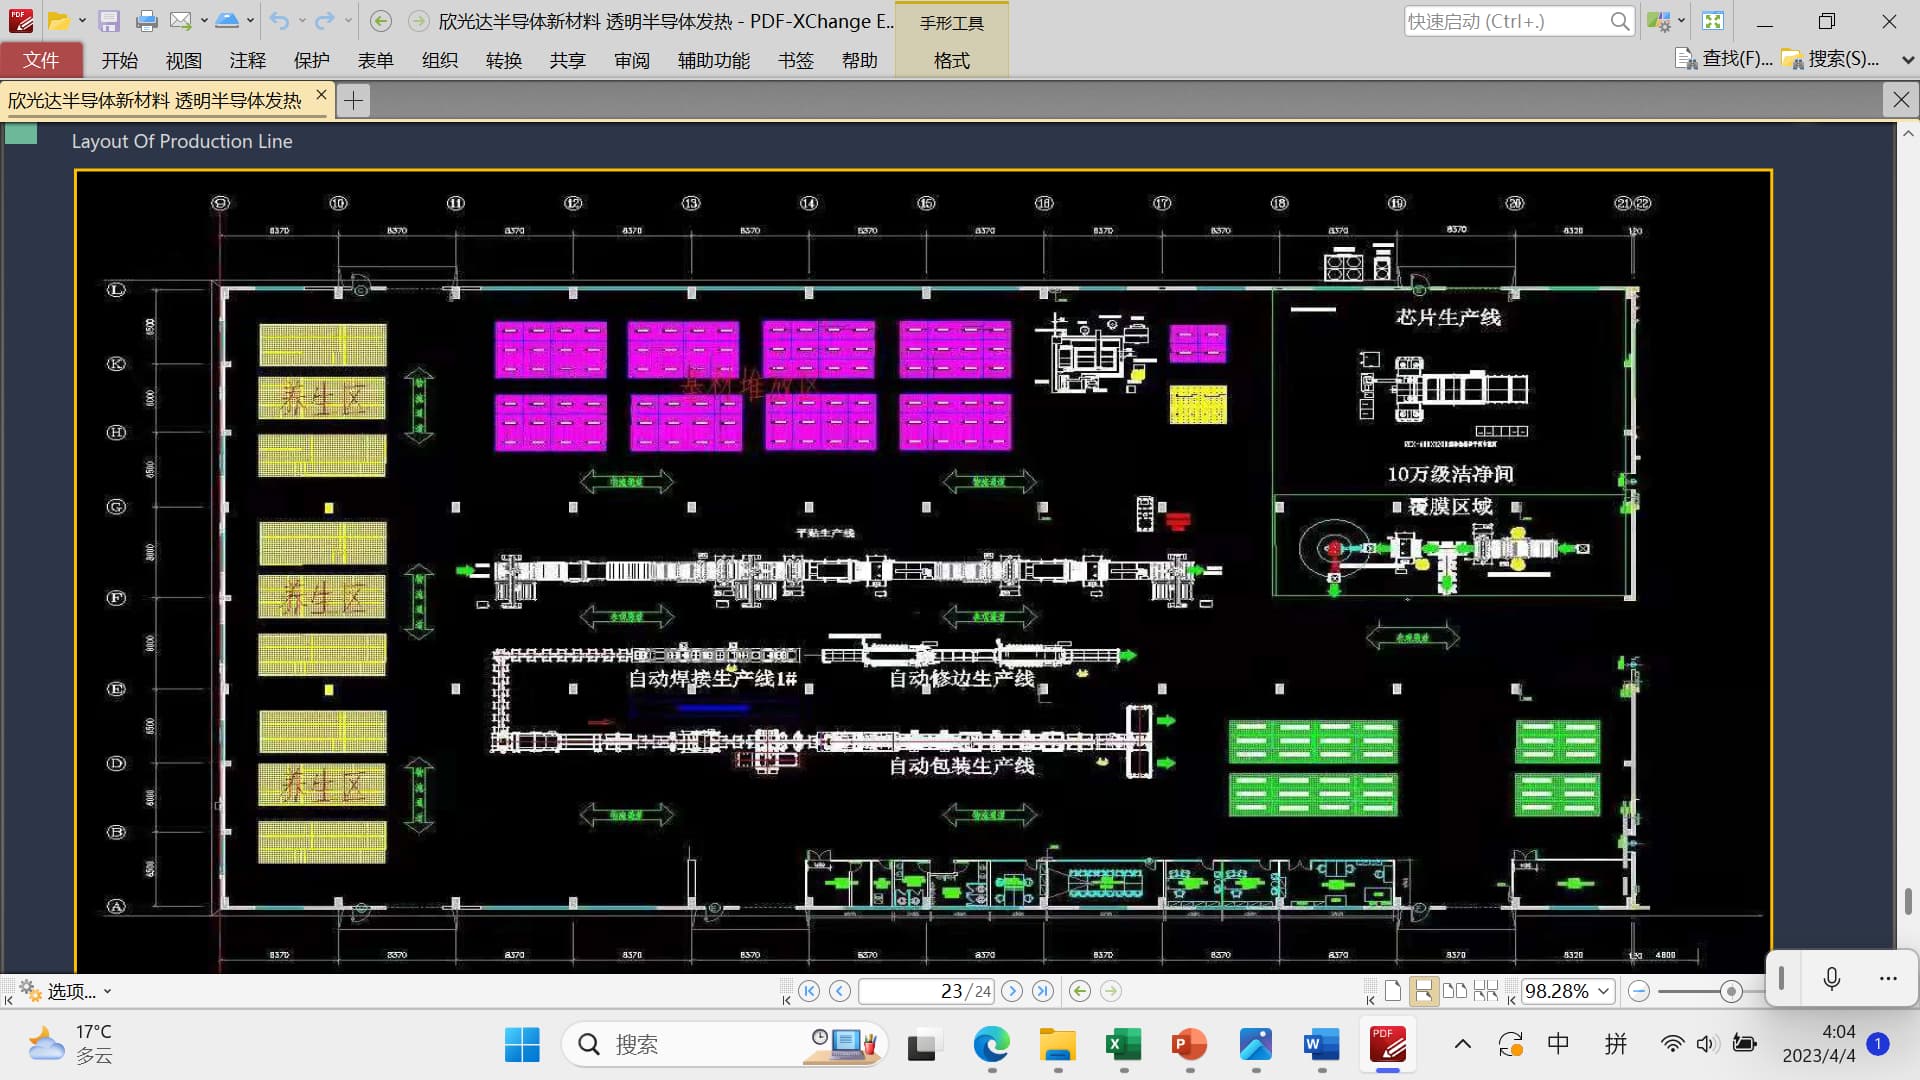Expand the 选项 options dropdown

(x=107, y=991)
